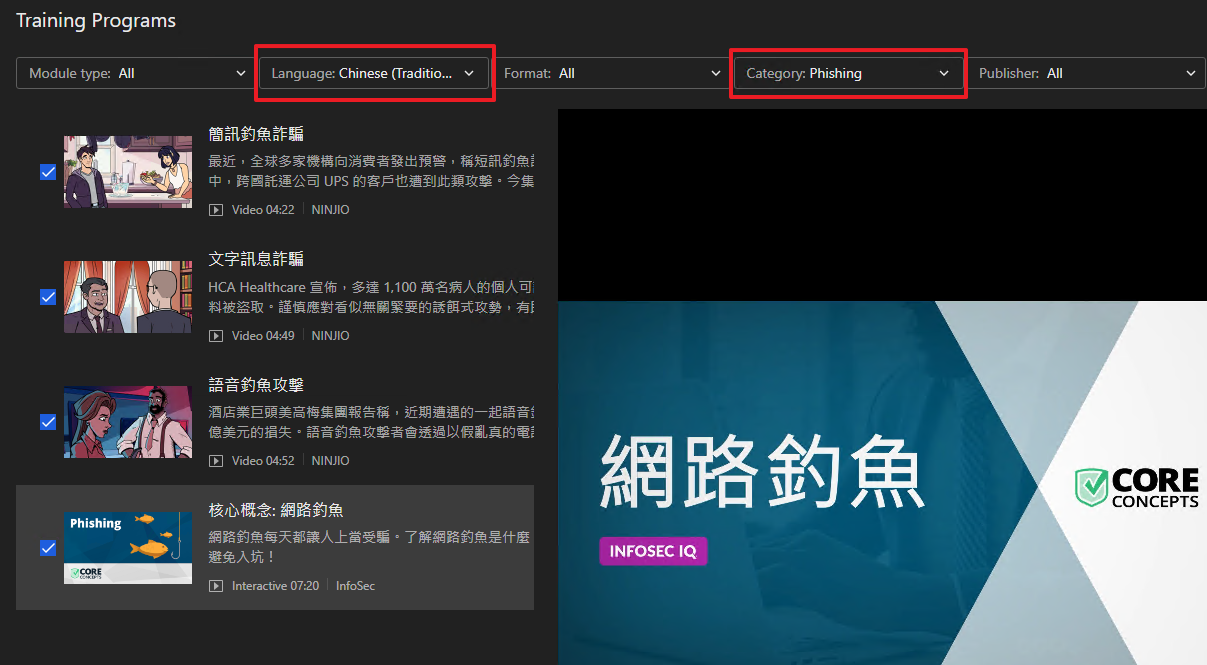This screenshot has height=665, width=1207.
Task: Deselect the 核心概念: 網路釣魚 checkbox
Action: tap(48, 547)
